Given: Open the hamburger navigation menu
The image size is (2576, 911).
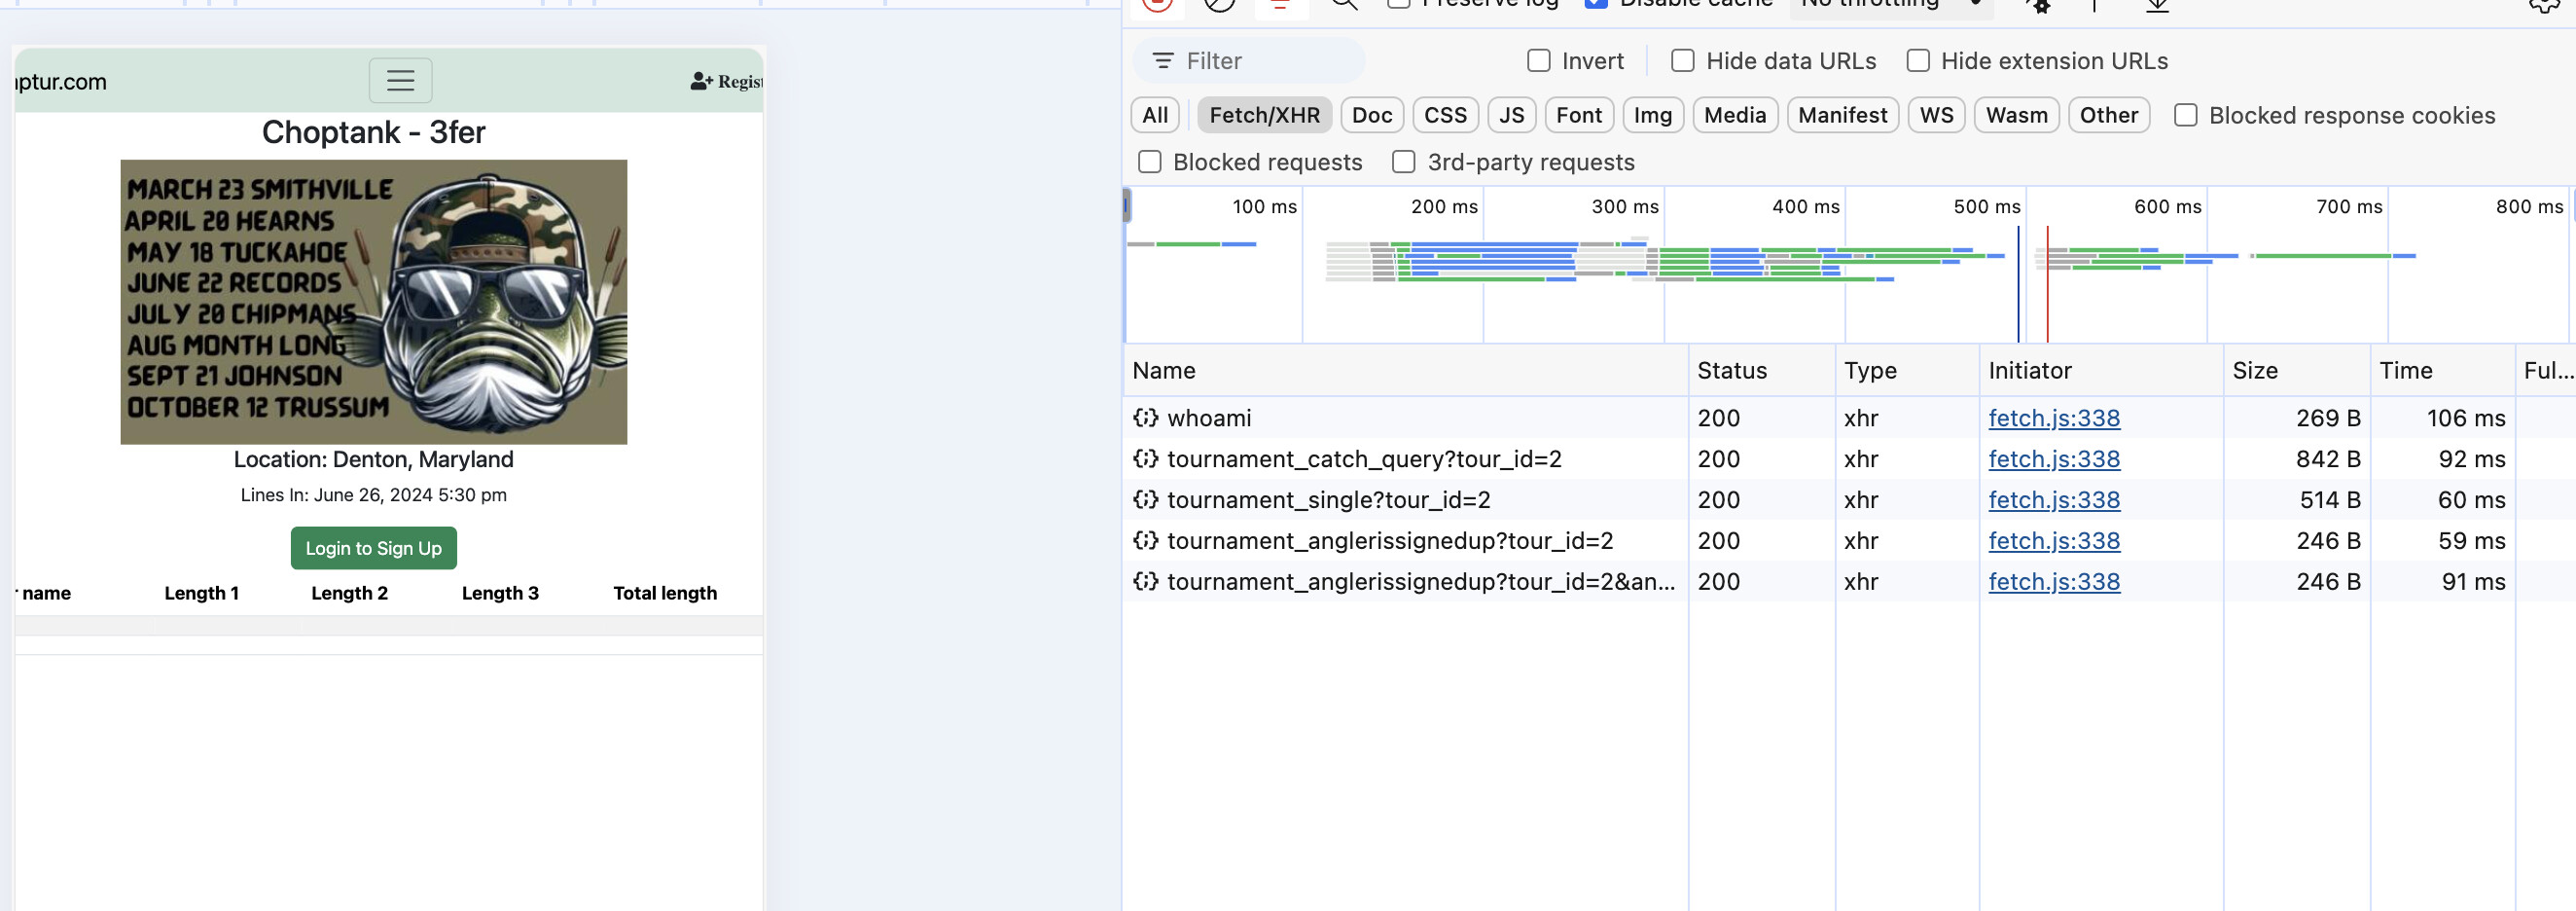Looking at the screenshot, I should 400,81.
